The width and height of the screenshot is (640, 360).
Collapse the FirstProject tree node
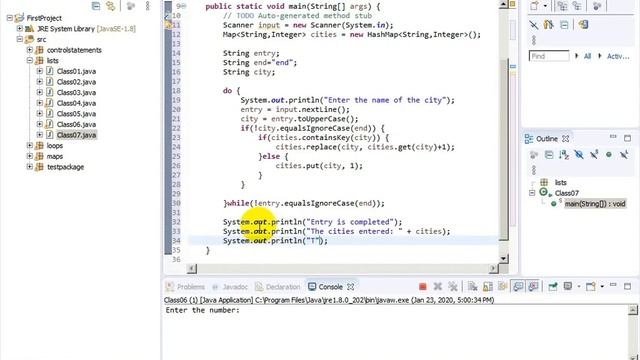click(x=10, y=18)
